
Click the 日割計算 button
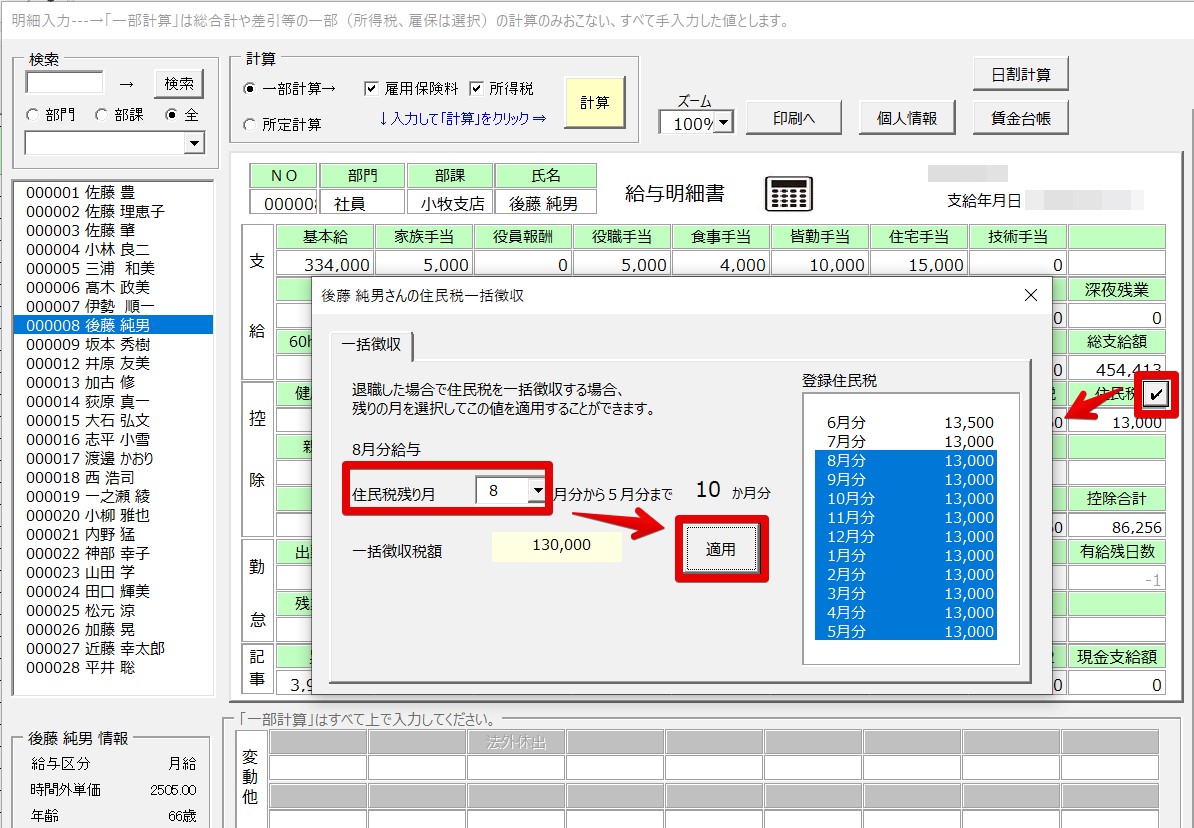pyautogui.click(x=1020, y=75)
